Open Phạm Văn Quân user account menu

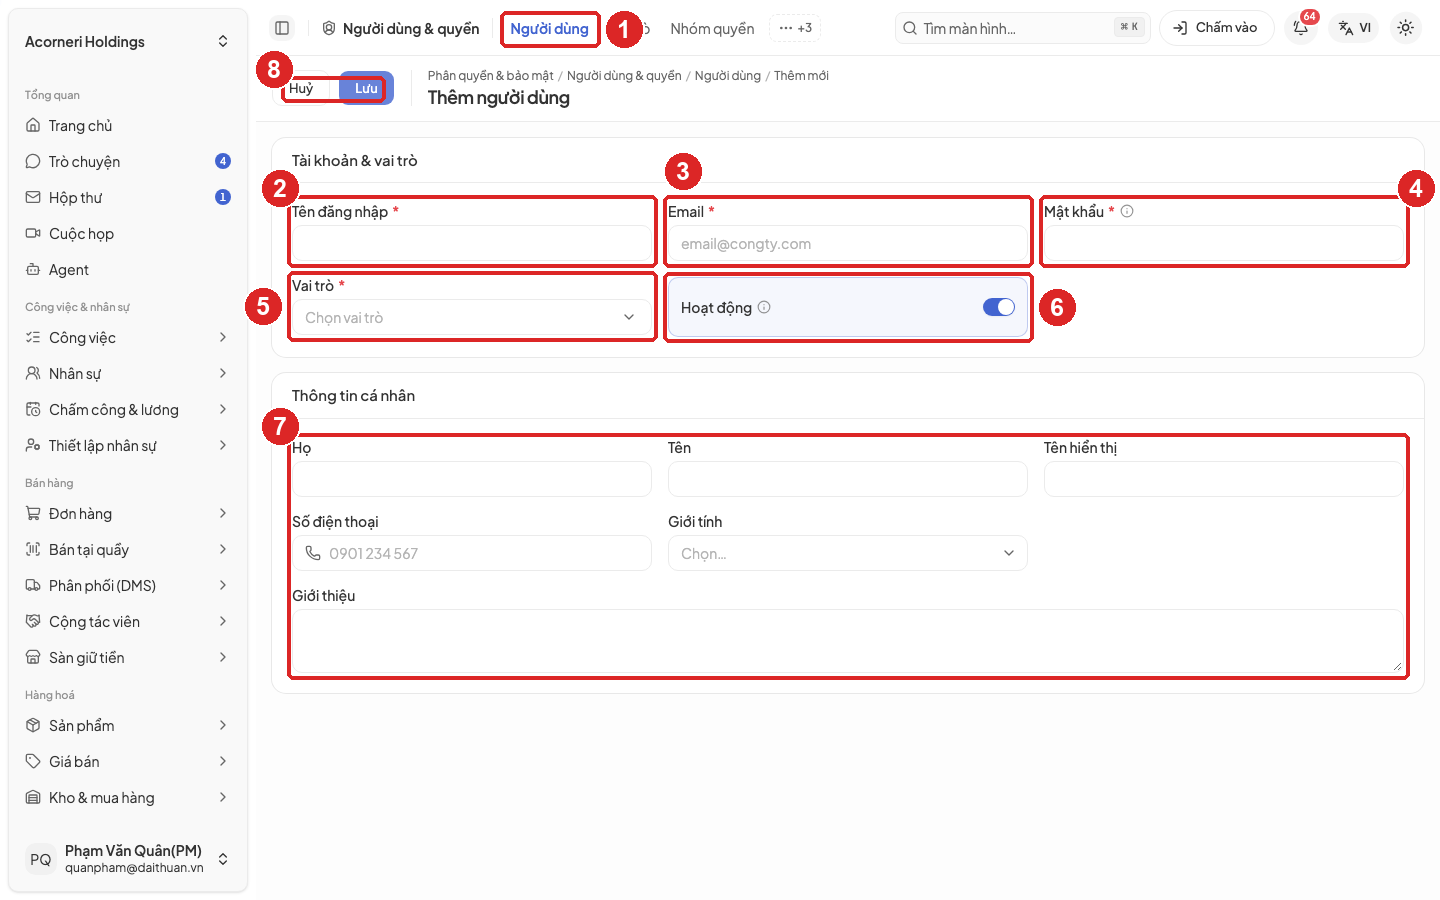(x=128, y=859)
